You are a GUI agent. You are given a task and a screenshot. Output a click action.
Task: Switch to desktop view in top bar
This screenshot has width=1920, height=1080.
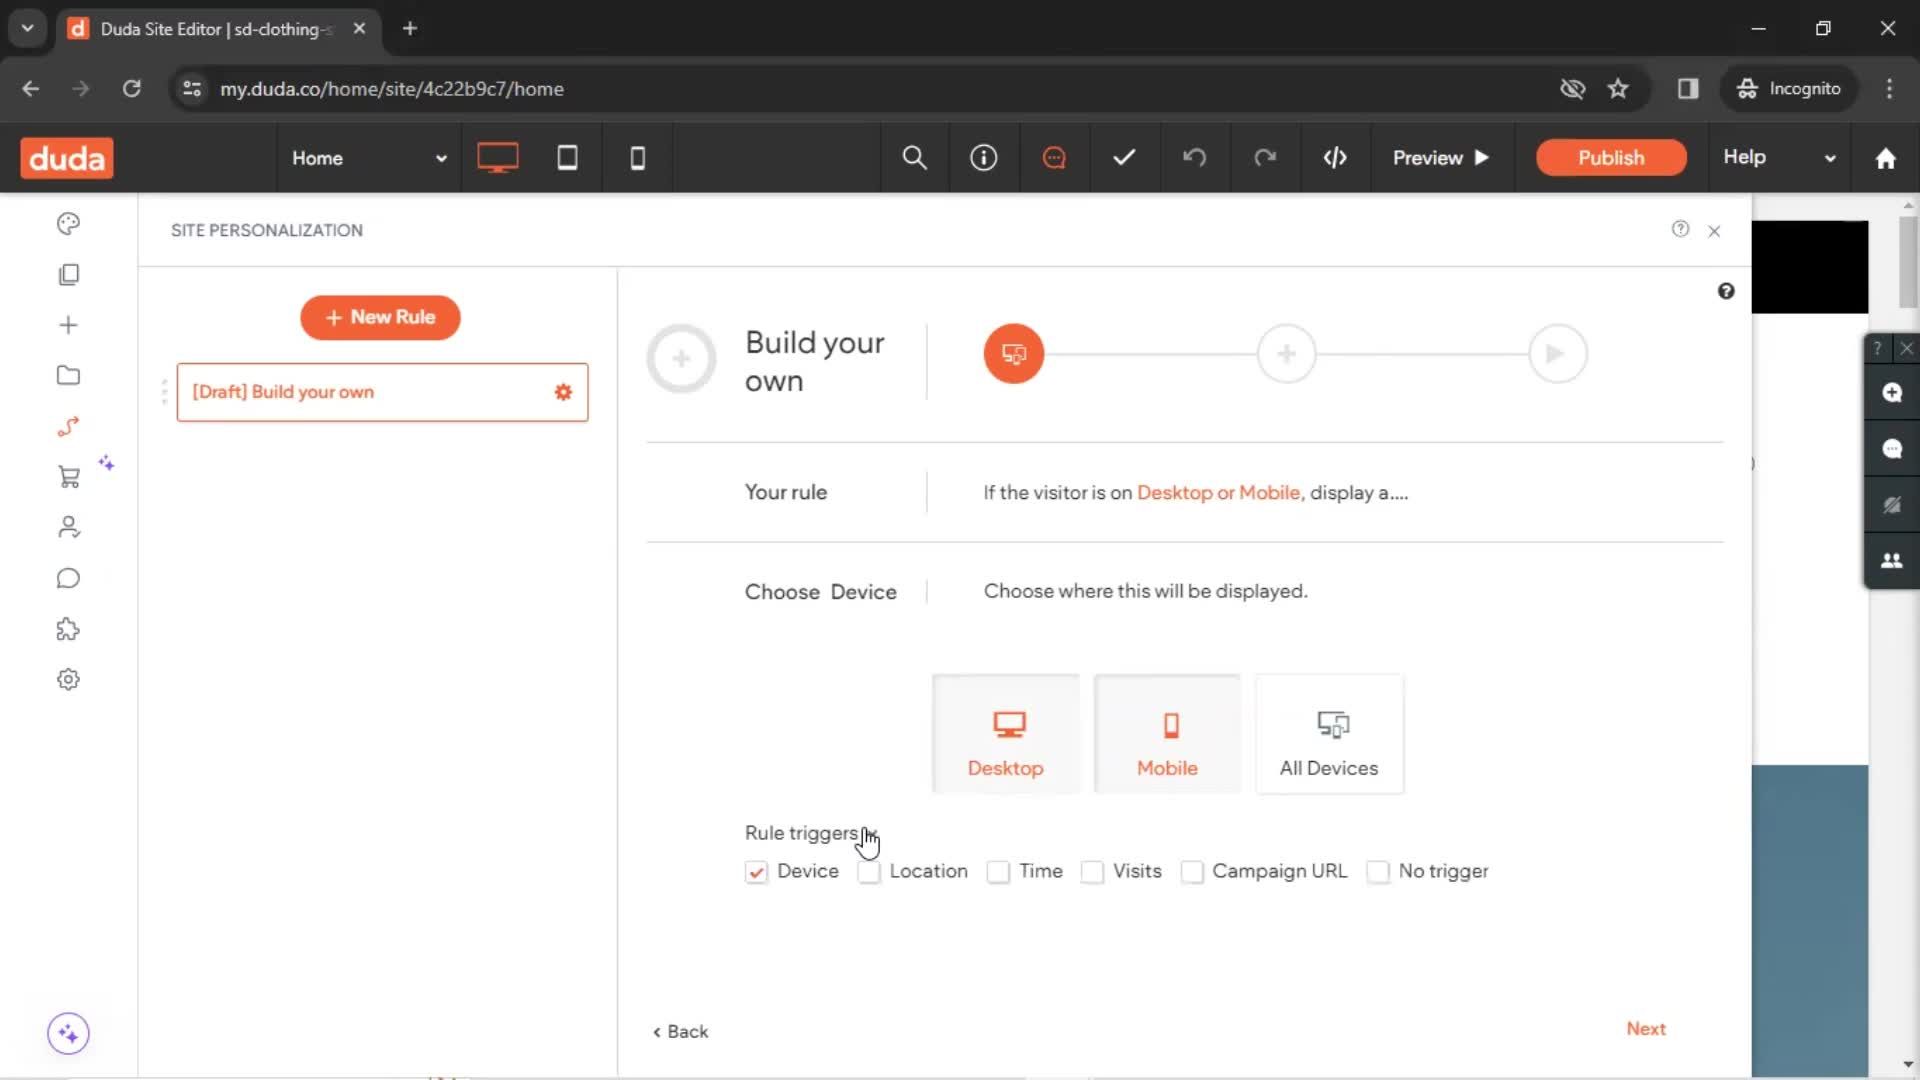(x=497, y=158)
